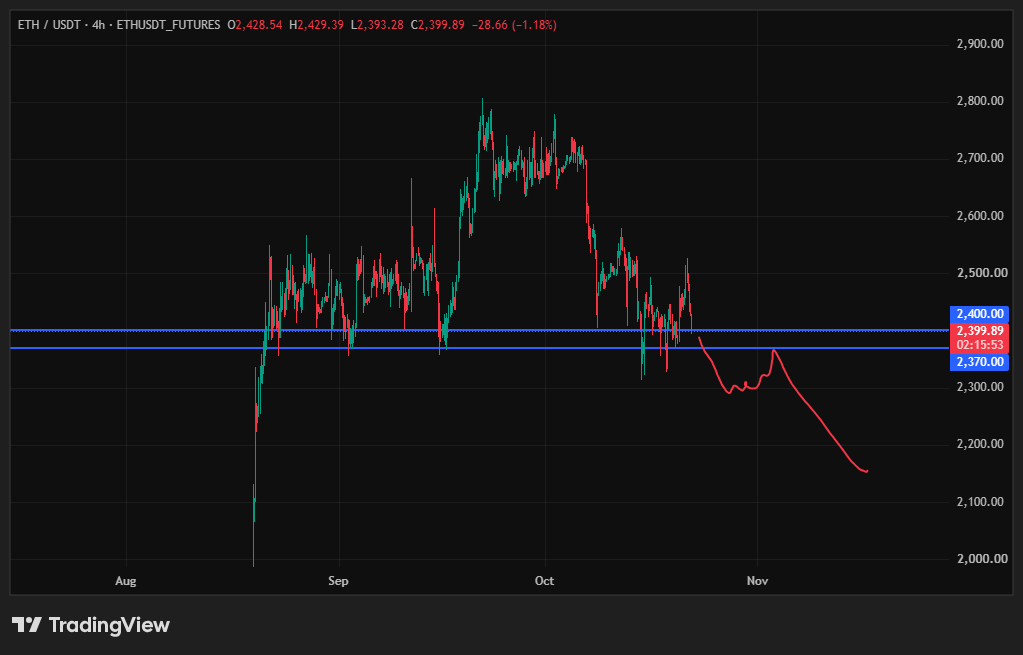The height and width of the screenshot is (655, 1023).
Task: Click the 2,800.00 price axis label
Action: [979, 101]
